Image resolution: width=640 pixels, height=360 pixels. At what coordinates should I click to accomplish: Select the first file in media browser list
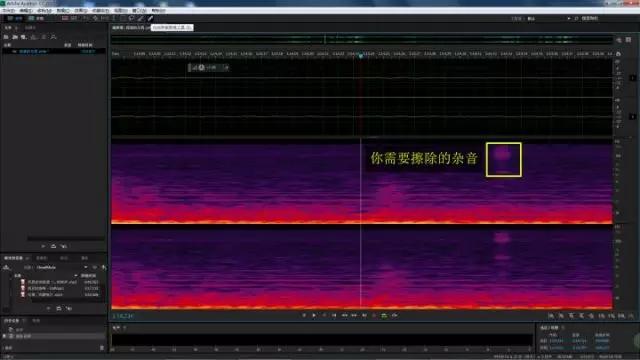[x=61, y=282]
